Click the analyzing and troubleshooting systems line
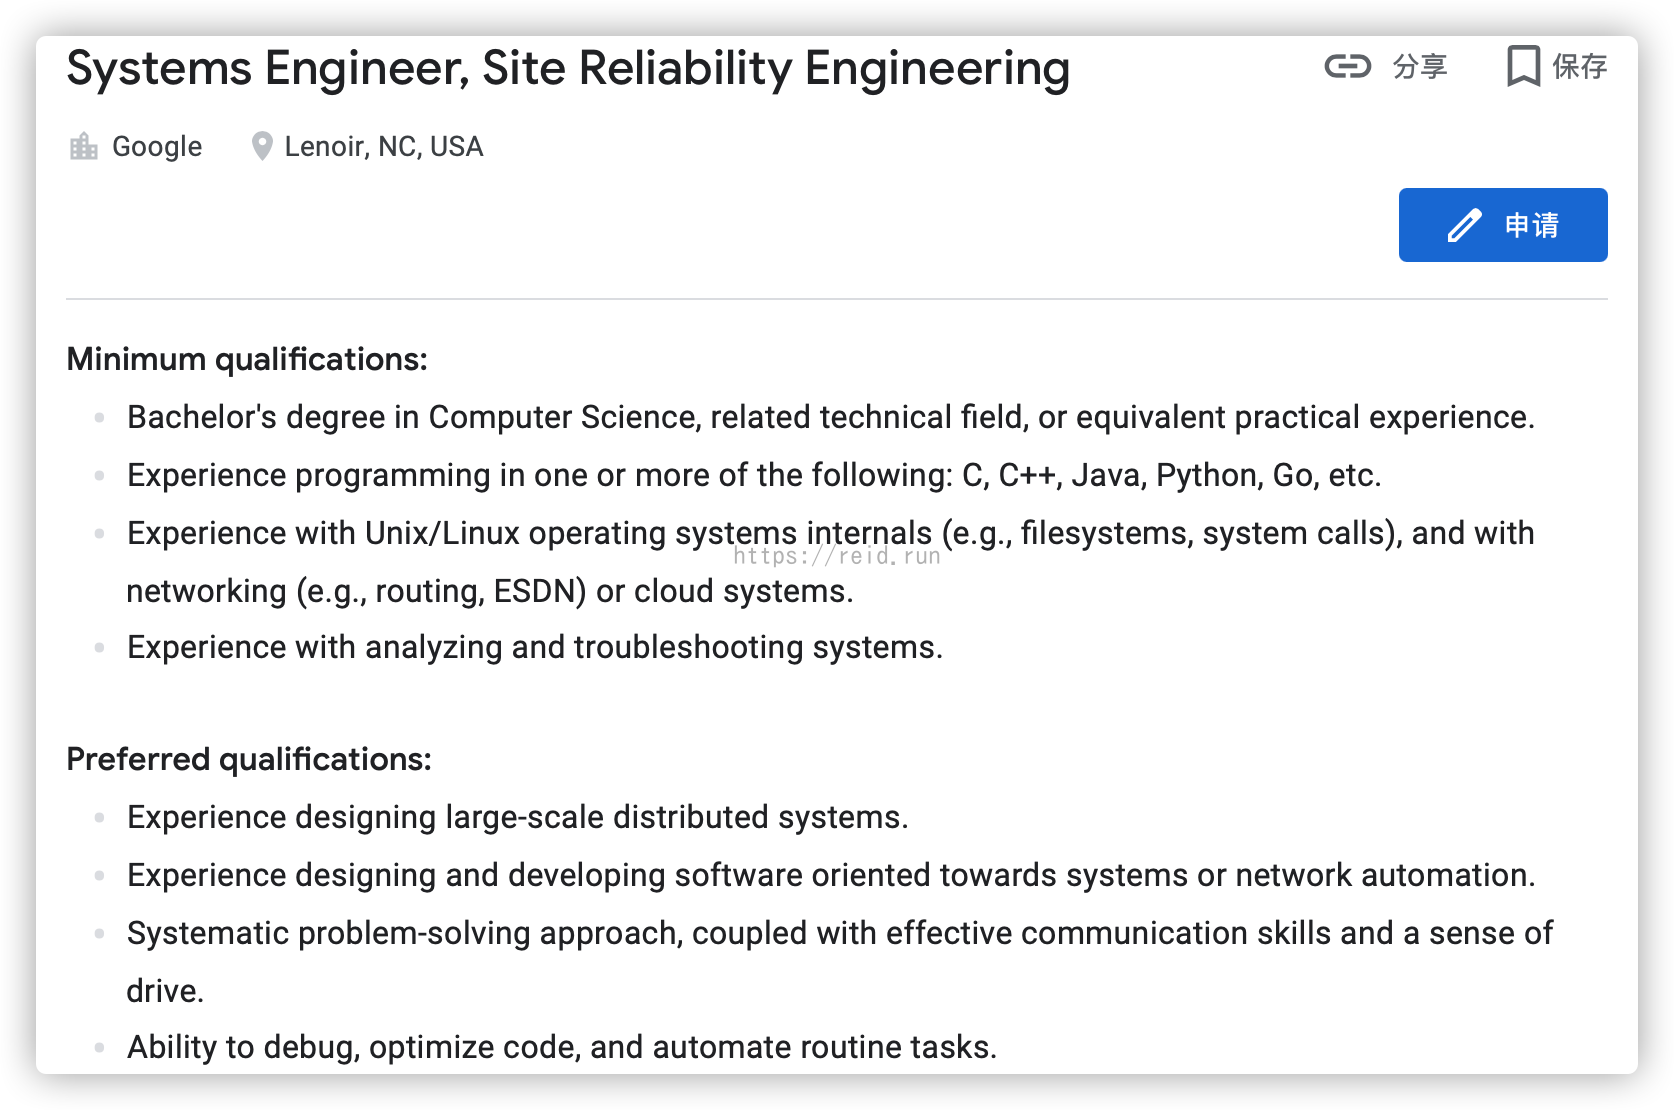 coord(535,647)
